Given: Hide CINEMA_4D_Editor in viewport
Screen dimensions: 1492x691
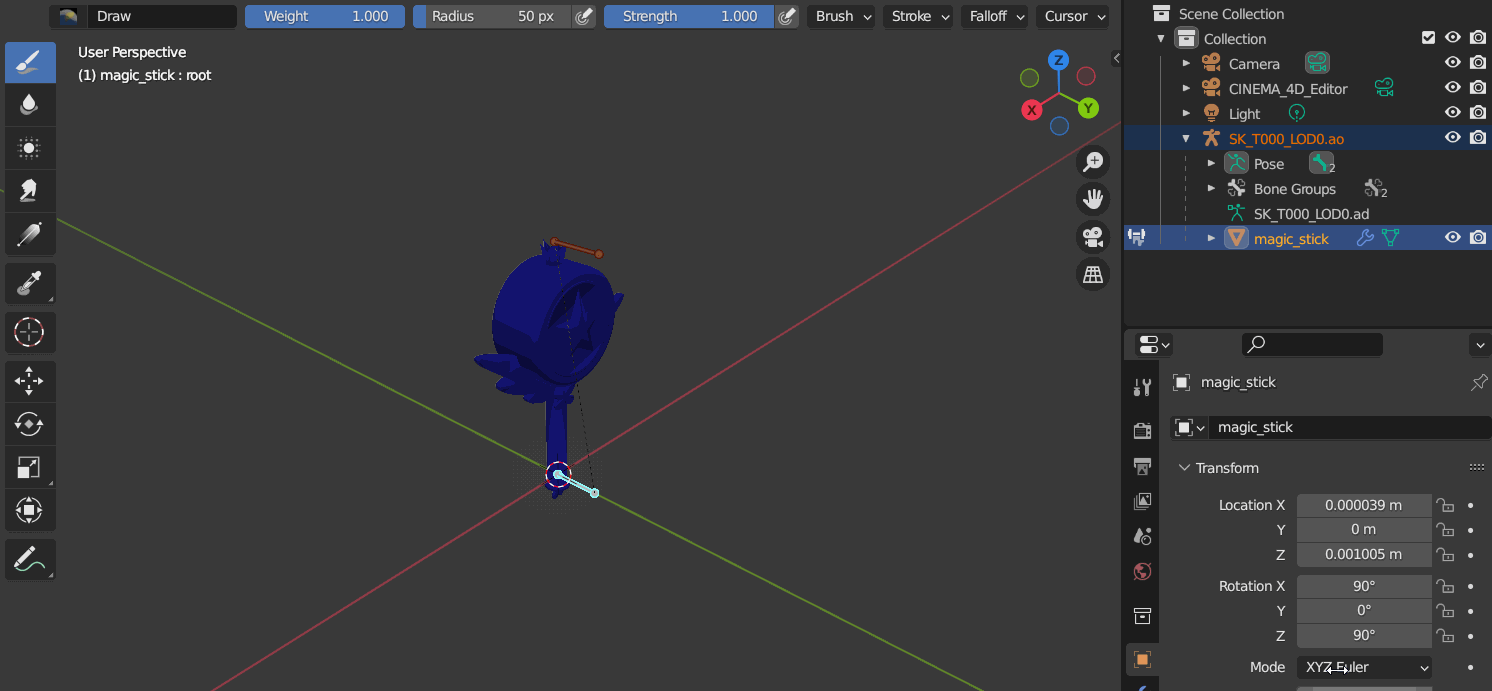Looking at the screenshot, I should click(1453, 88).
